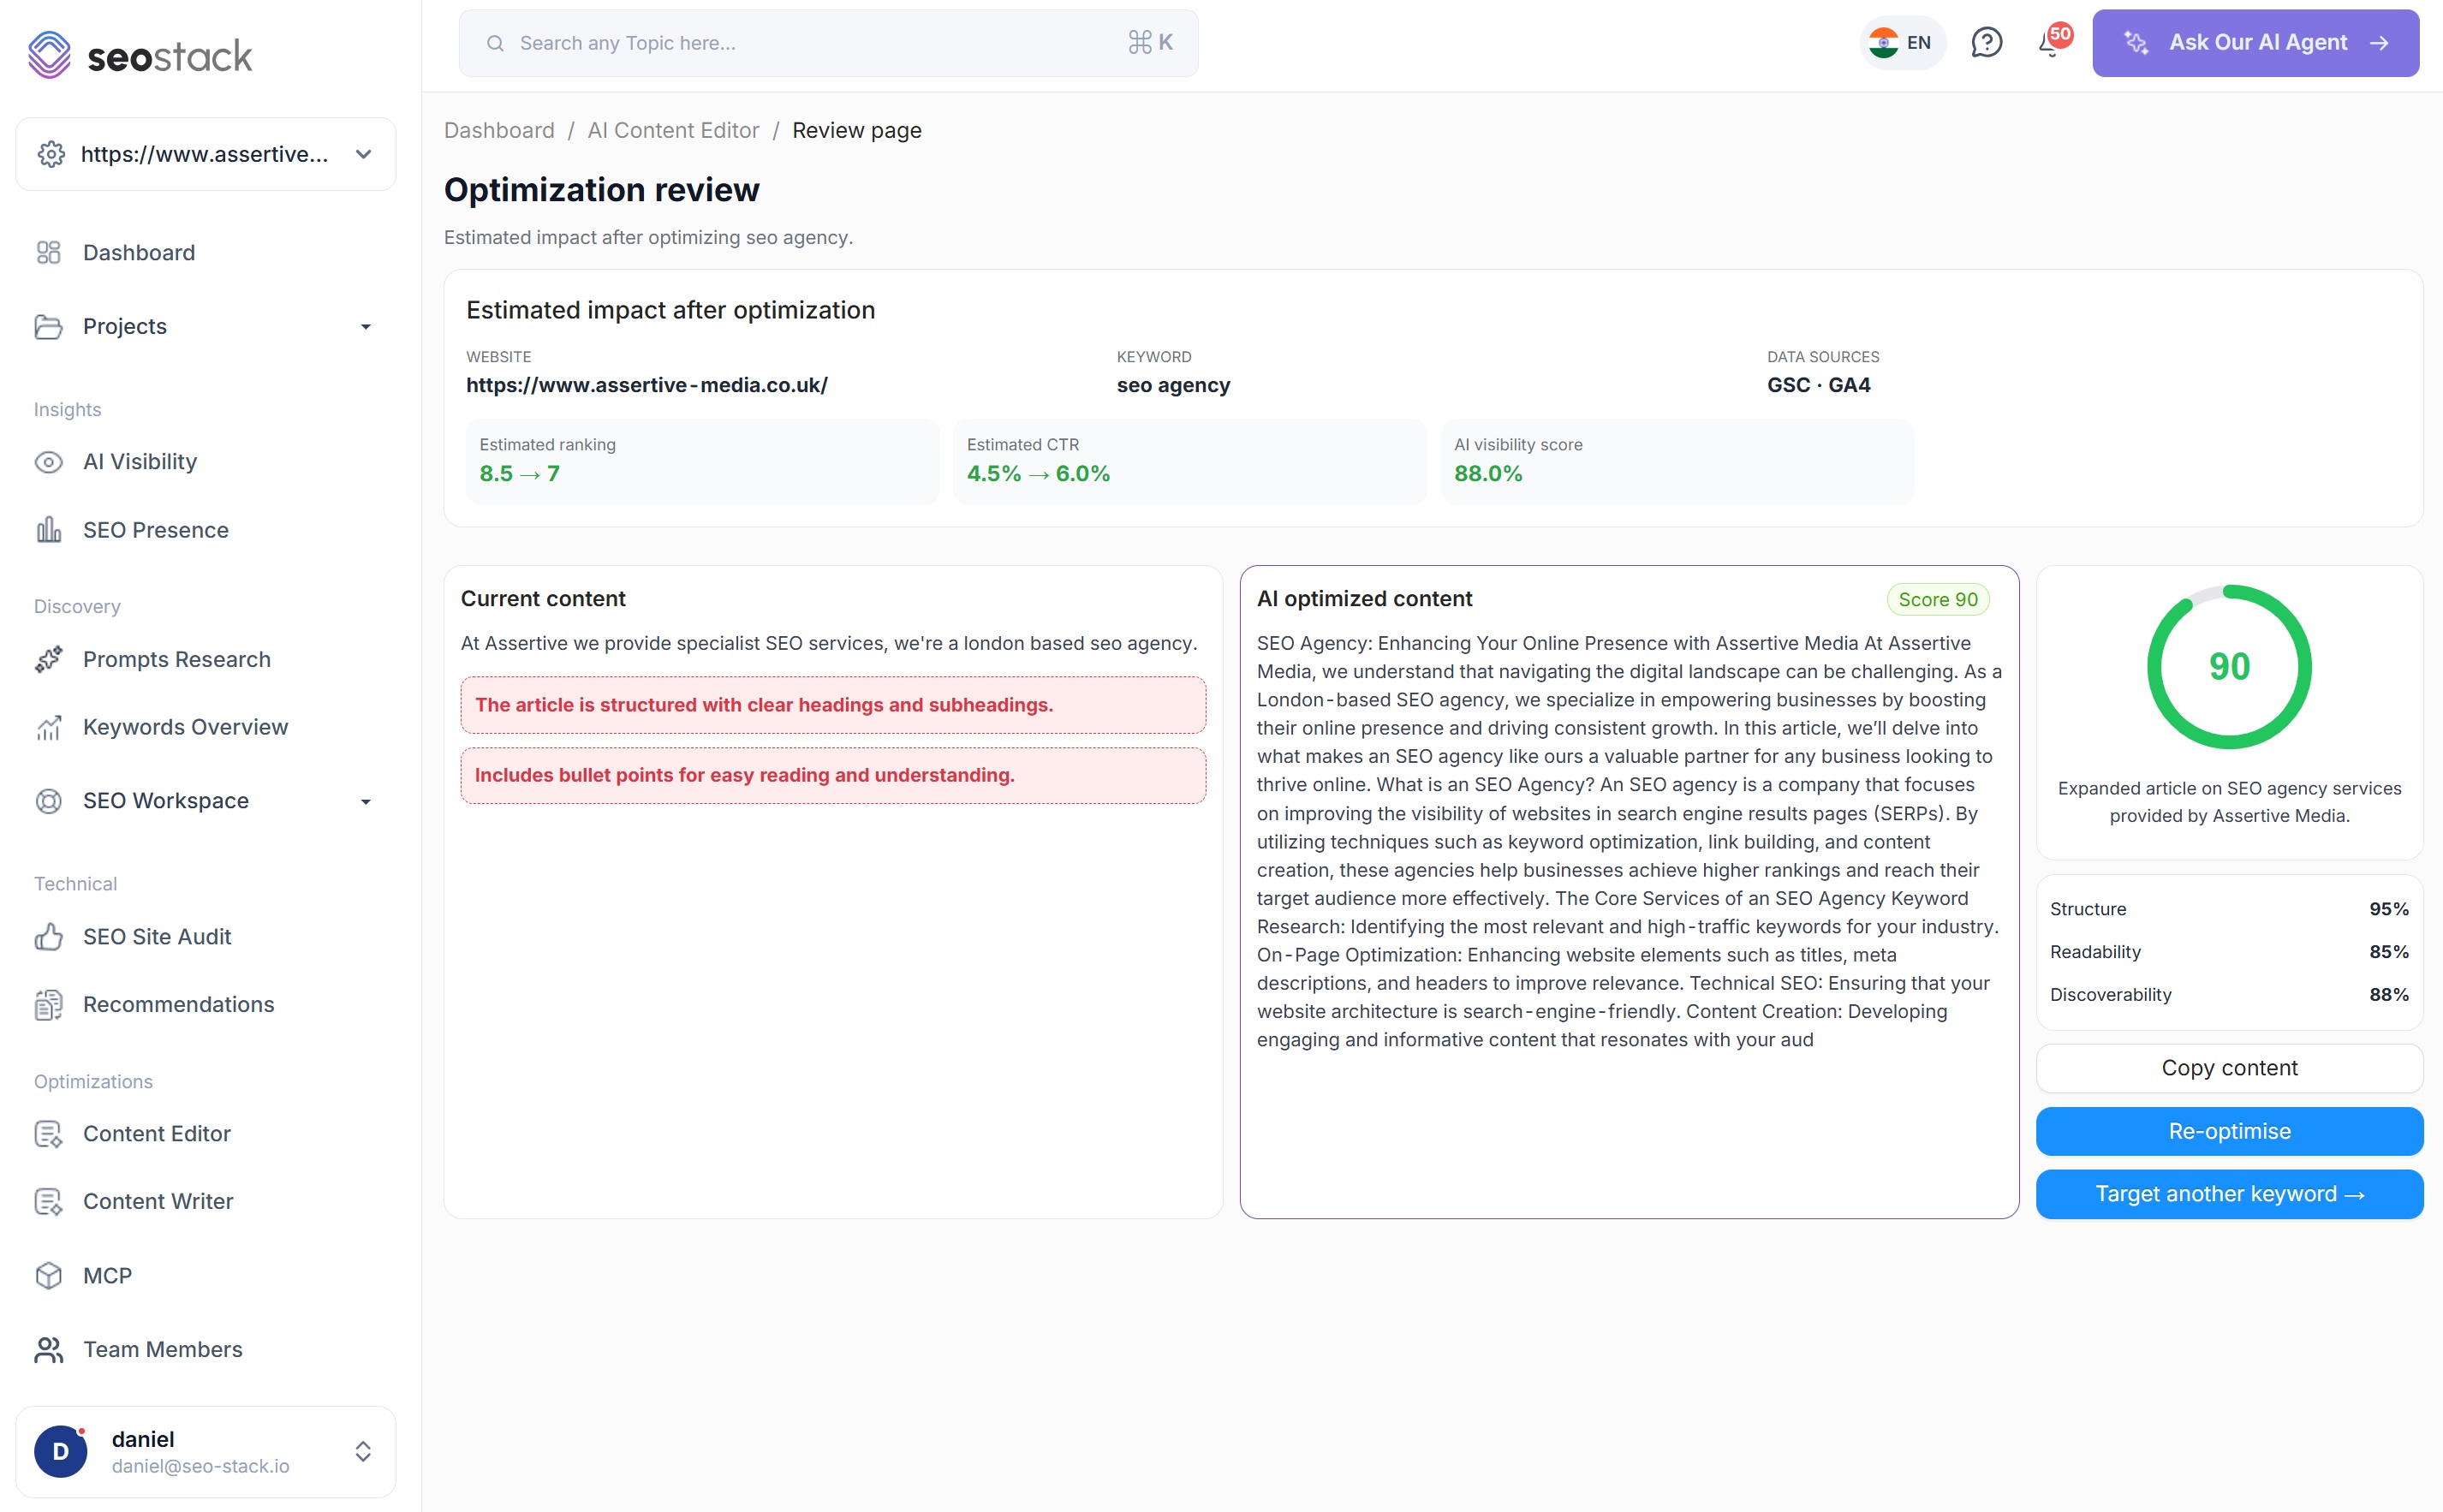This screenshot has width=2443, height=1512.
Task: Click the Team Members people icon
Action: coord(48,1349)
